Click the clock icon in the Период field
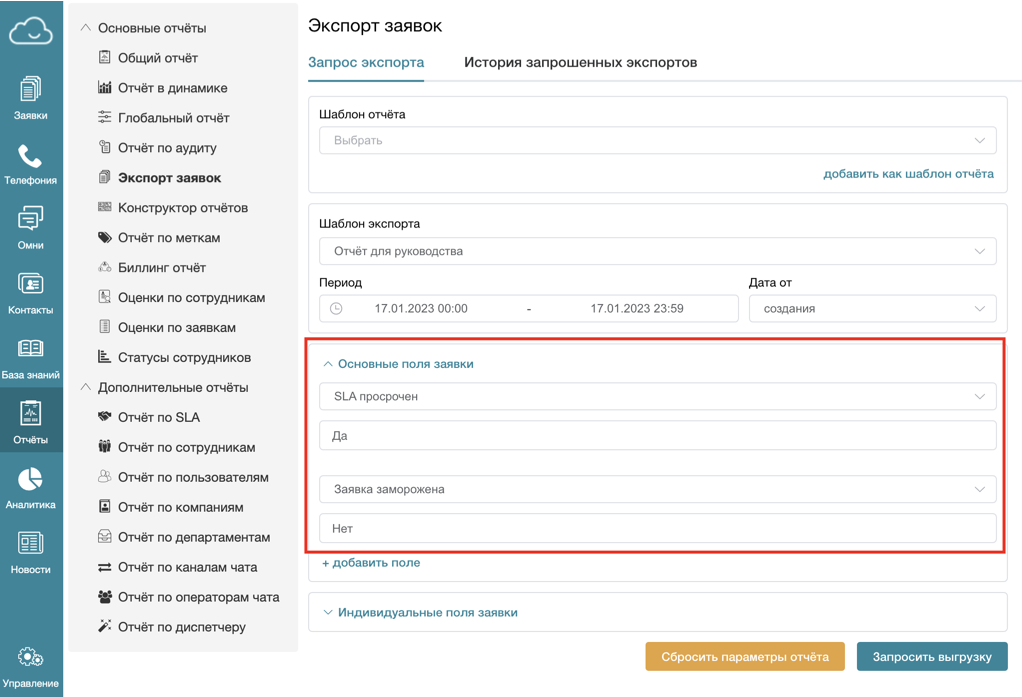Image resolution: width=1022 pixels, height=697 pixels. coord(338,307)
